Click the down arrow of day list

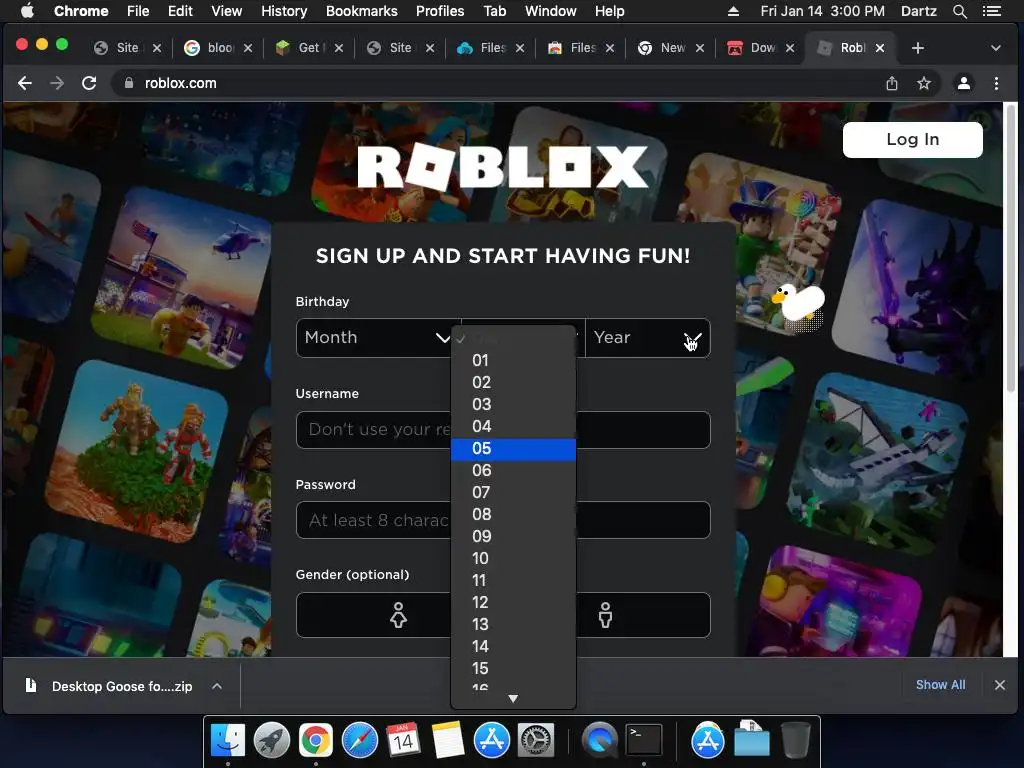point(513,699)
